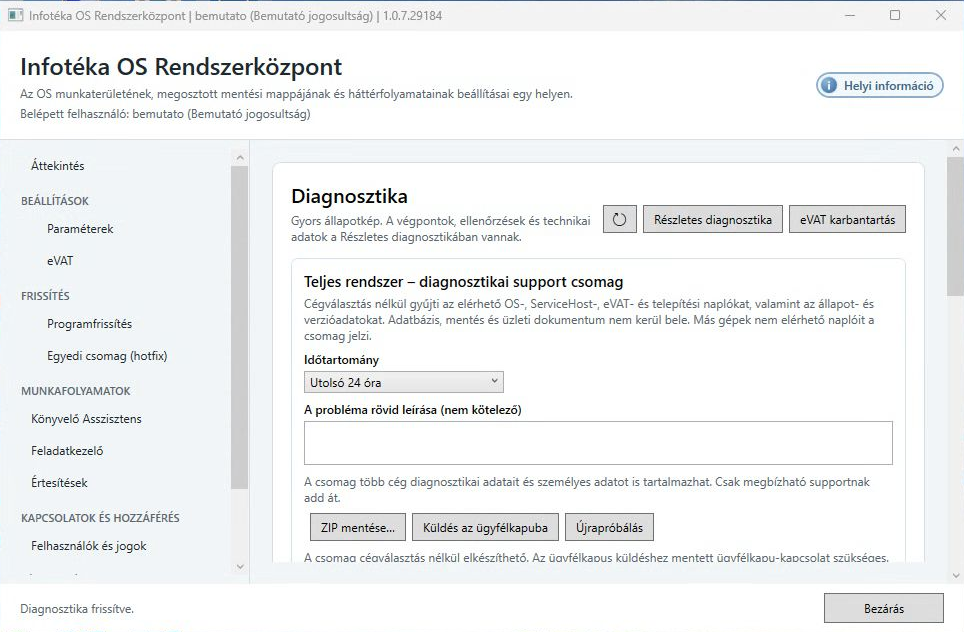The height and width of the screenshot is (632, 964).
Task: Select eVAT in the sidebar
Action: pyautogui.click(x=60, y=261)
